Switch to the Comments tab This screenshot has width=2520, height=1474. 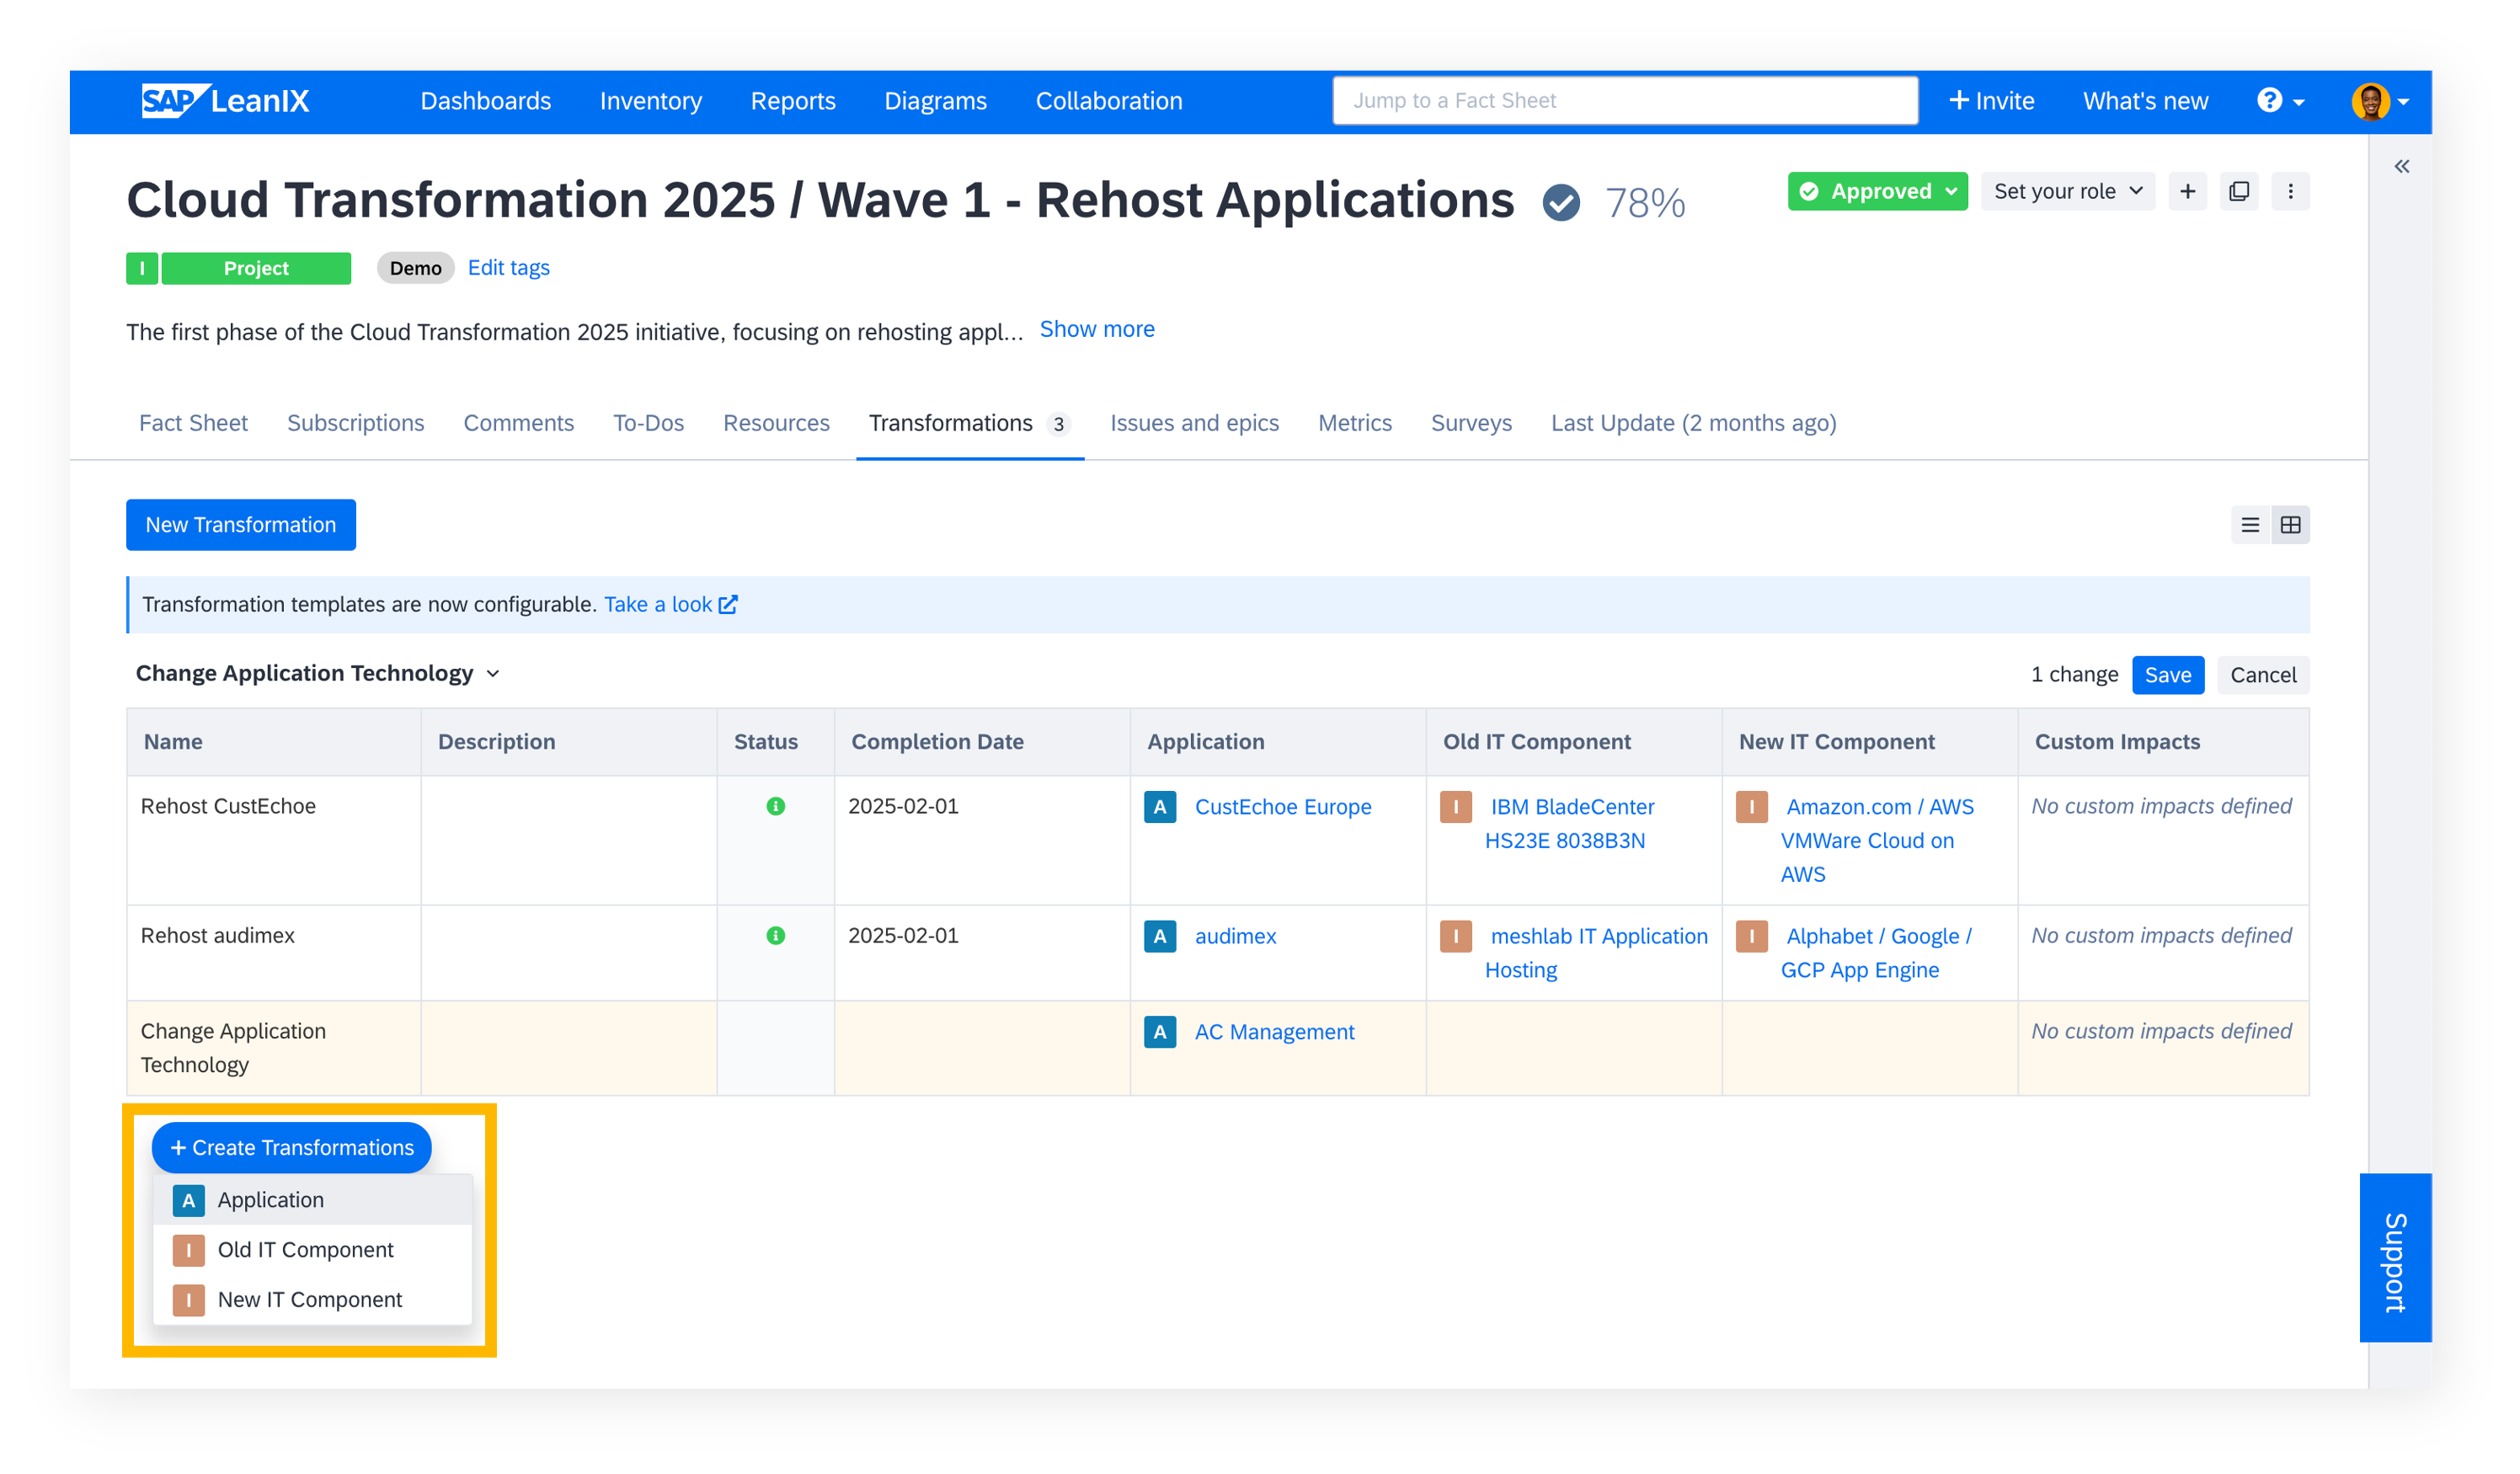(x=518, y=423)
